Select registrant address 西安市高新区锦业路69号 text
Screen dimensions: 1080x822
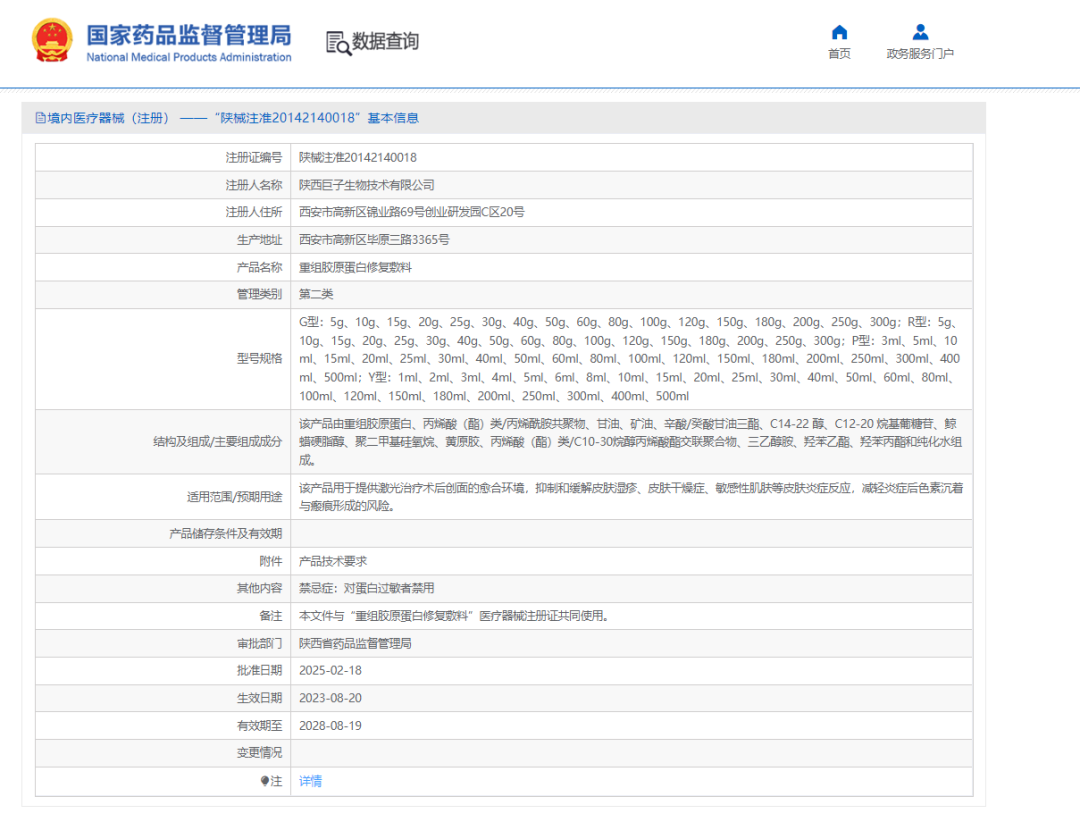pos(411,212)
